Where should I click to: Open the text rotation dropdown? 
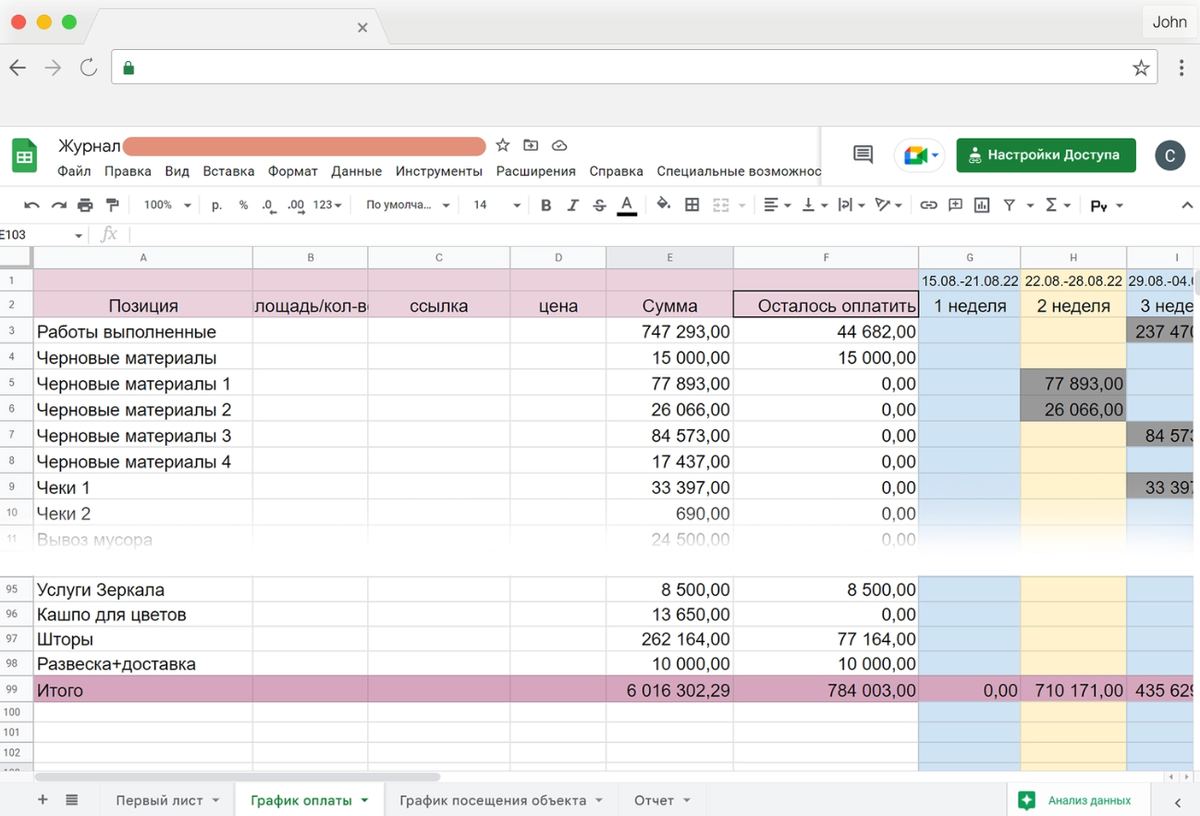tap(888, 205)
